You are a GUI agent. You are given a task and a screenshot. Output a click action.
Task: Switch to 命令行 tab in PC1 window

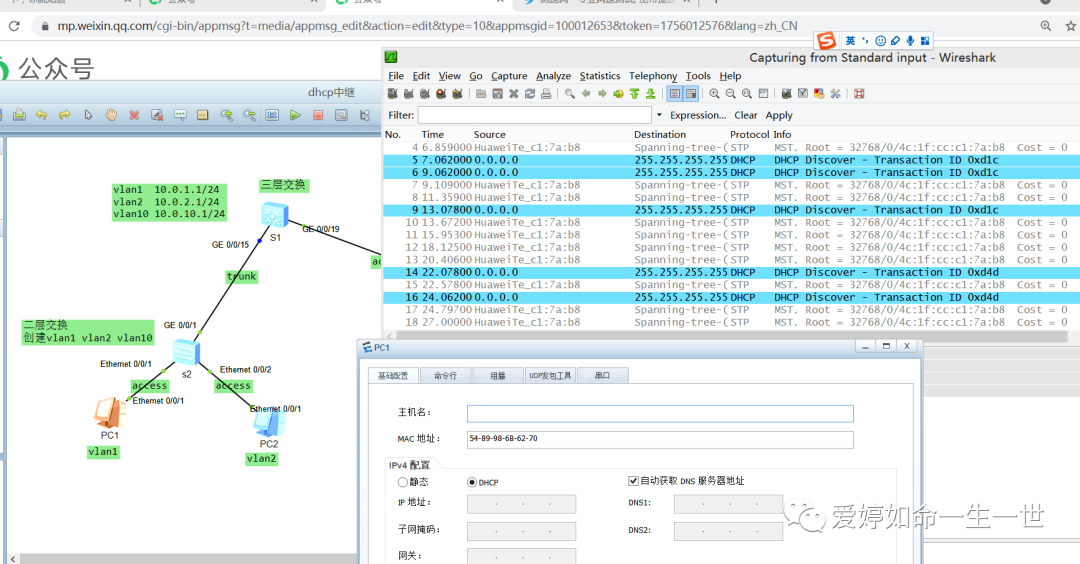[x=445, y=375]
